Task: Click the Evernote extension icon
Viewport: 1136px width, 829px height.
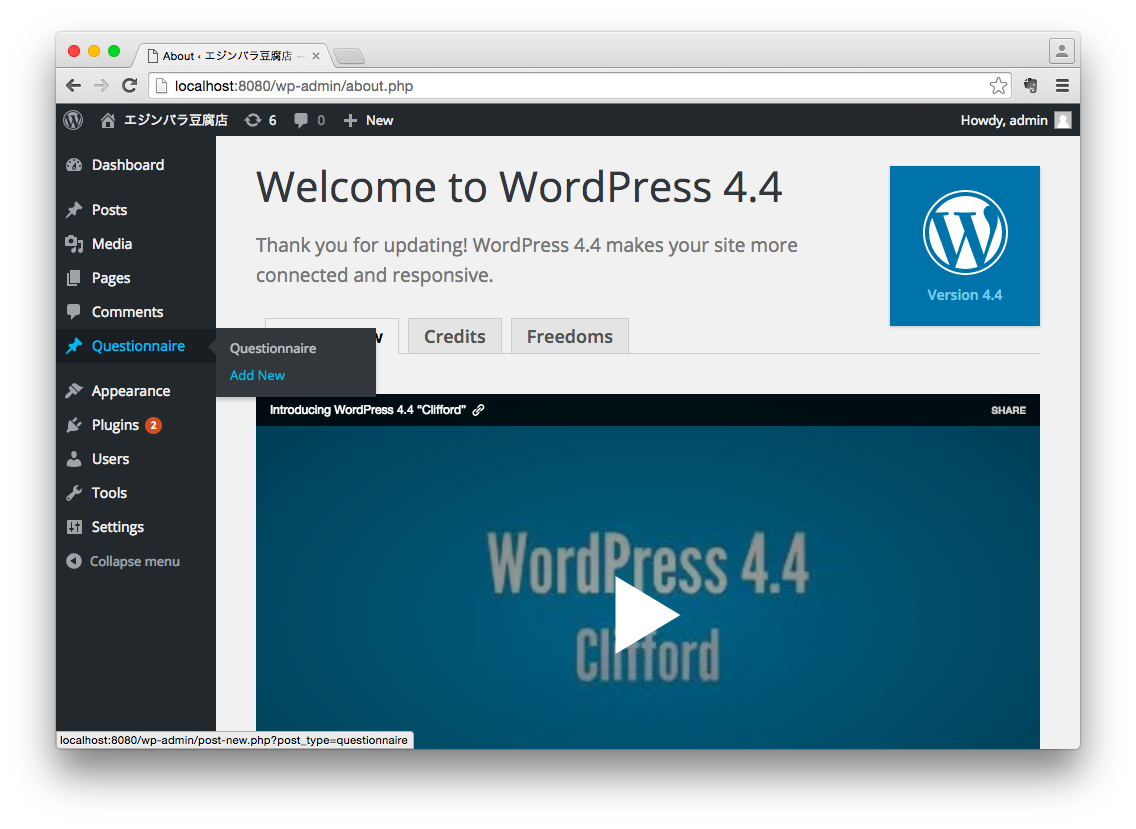Action: 1031,86
